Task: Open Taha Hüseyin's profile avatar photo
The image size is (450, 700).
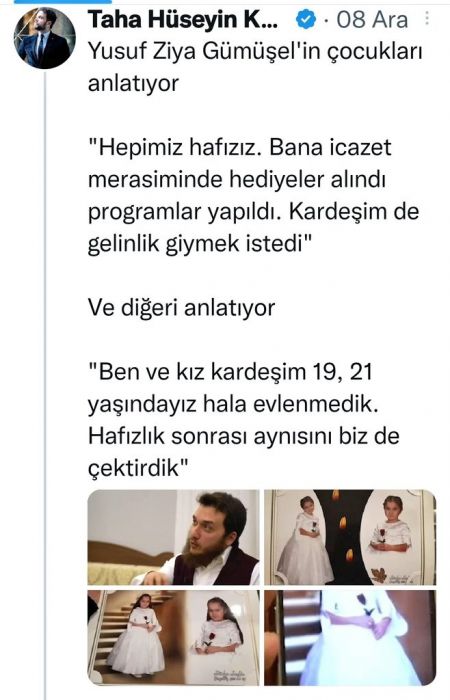Action: 44,38
